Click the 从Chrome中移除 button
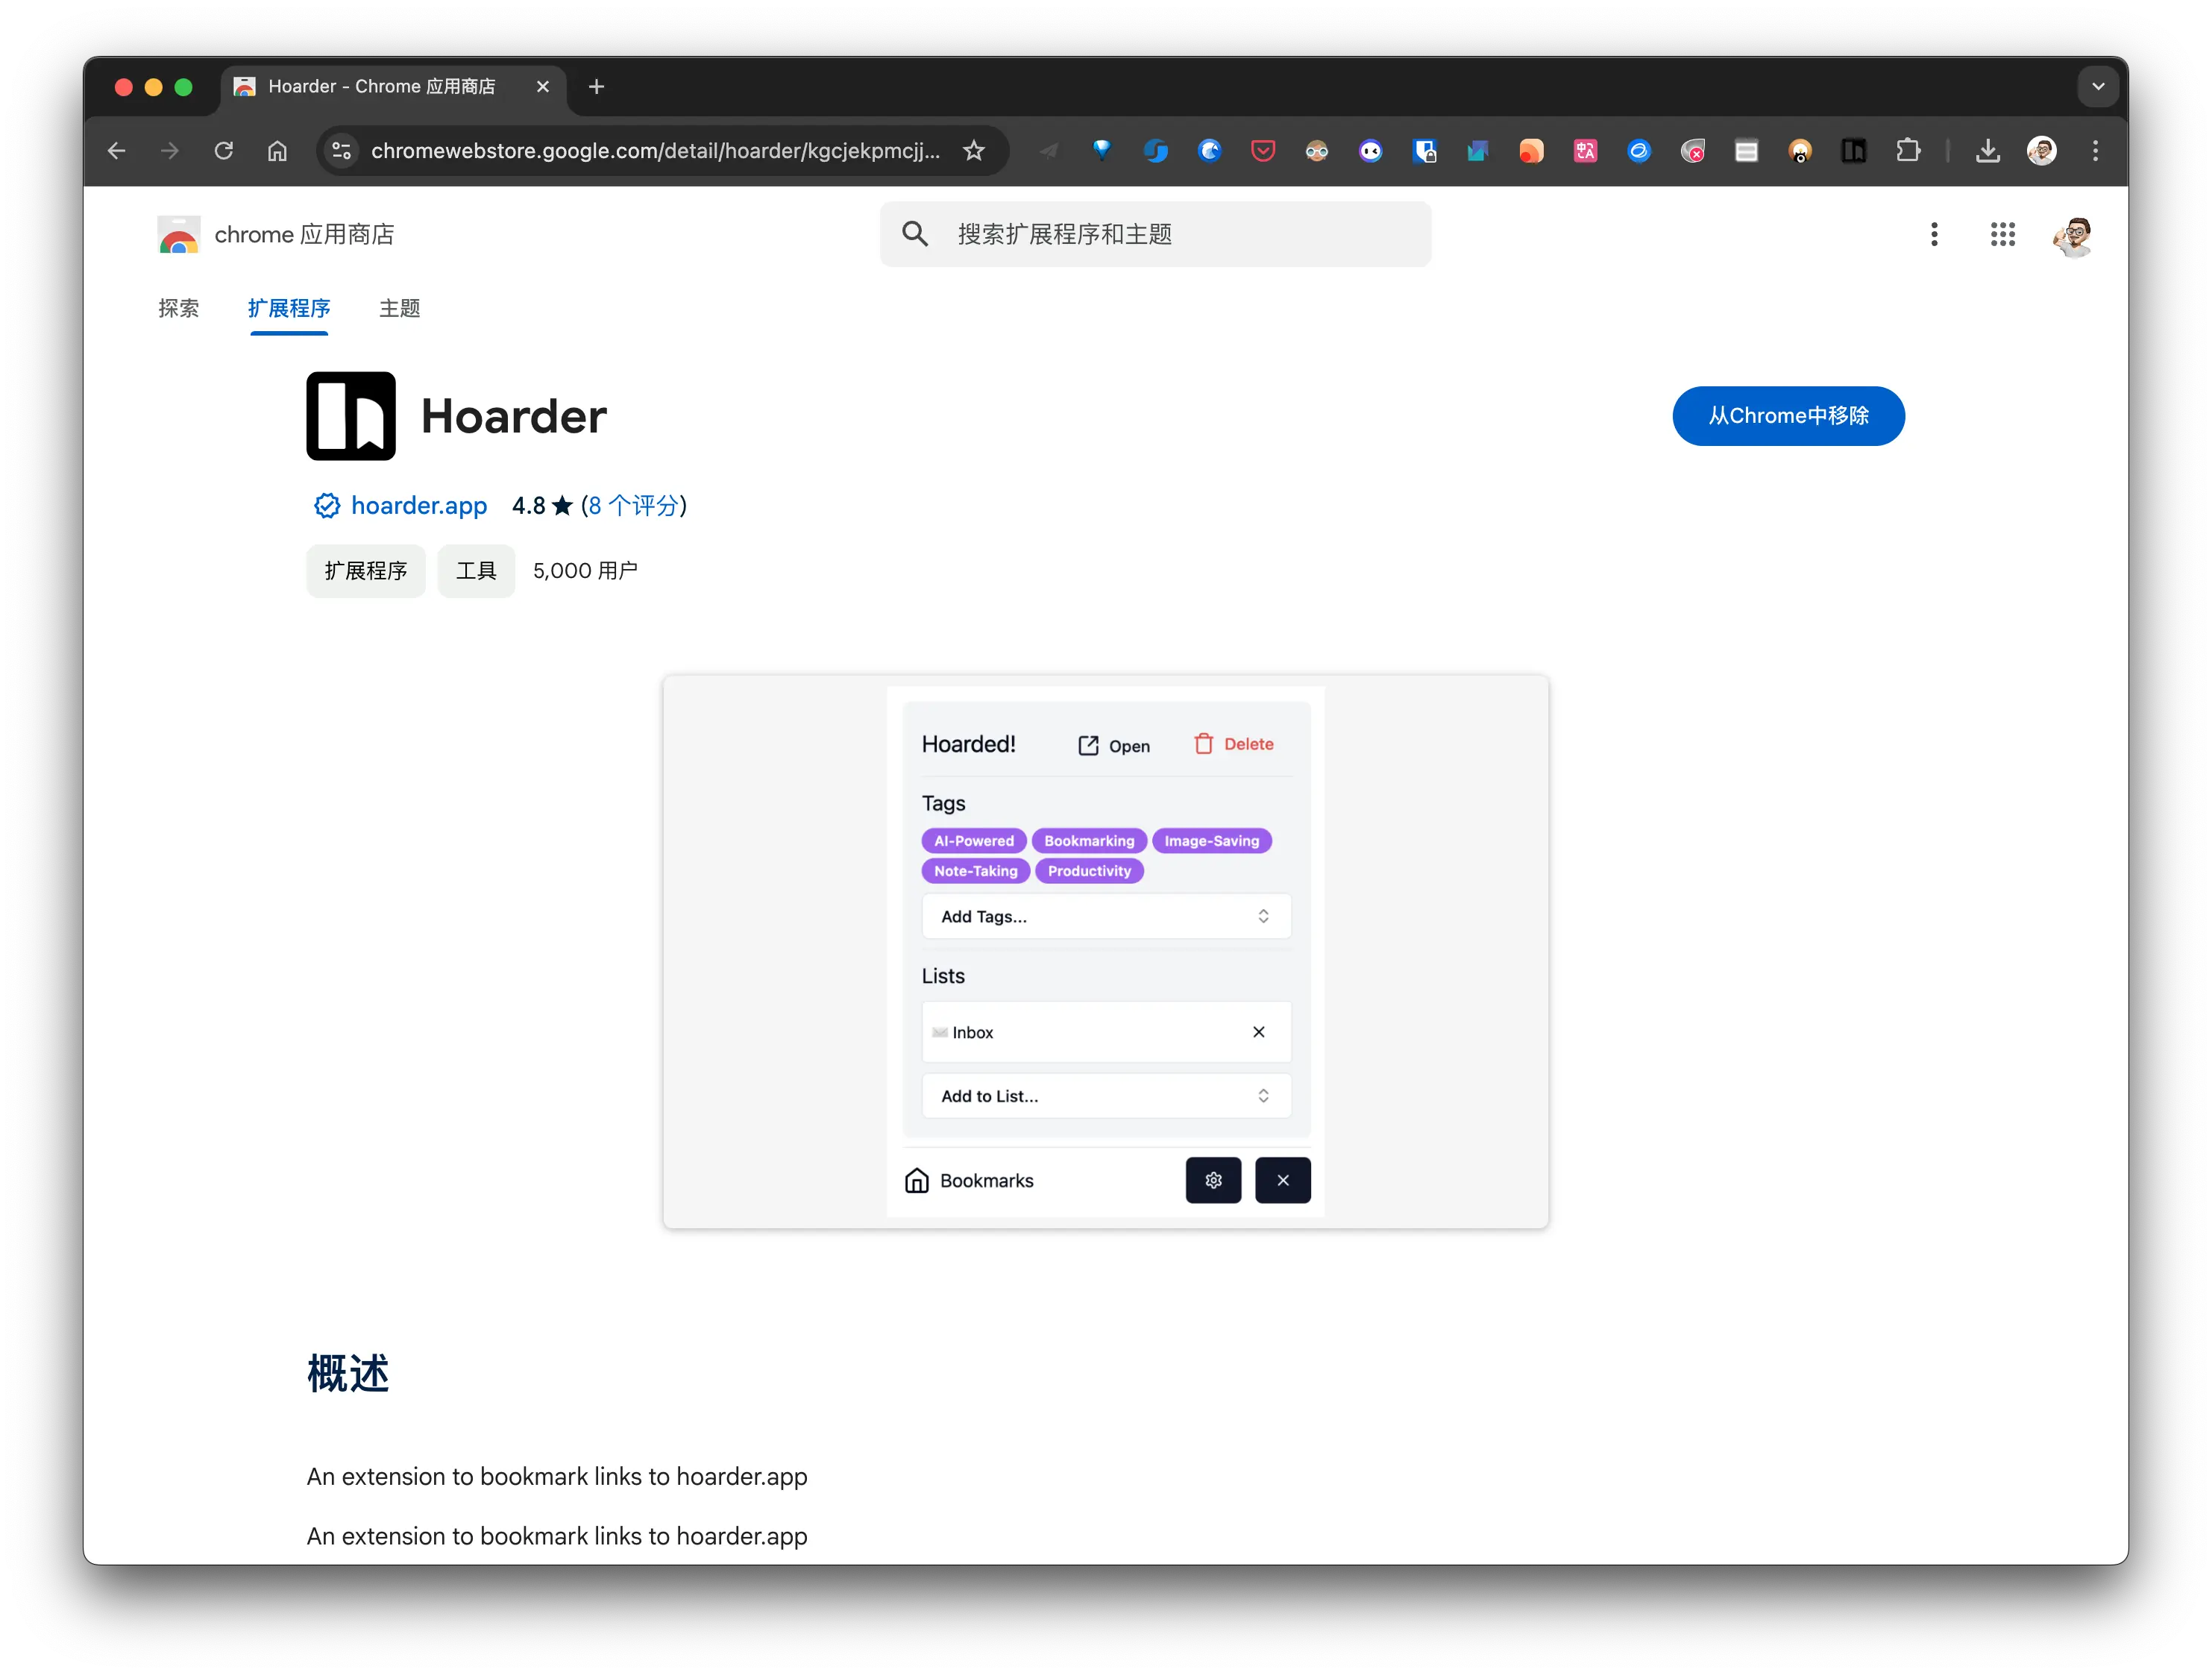Screen dimensions: 2212x1675 pyautogui.click(x=1787, y=416)
